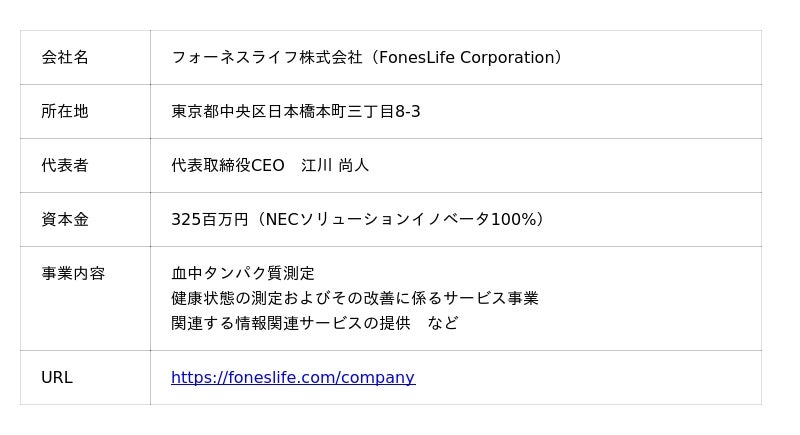The height and width of the screenshot is (435, 800).
Task: Click the 事業内容 row label
Action: pos(73,274)
